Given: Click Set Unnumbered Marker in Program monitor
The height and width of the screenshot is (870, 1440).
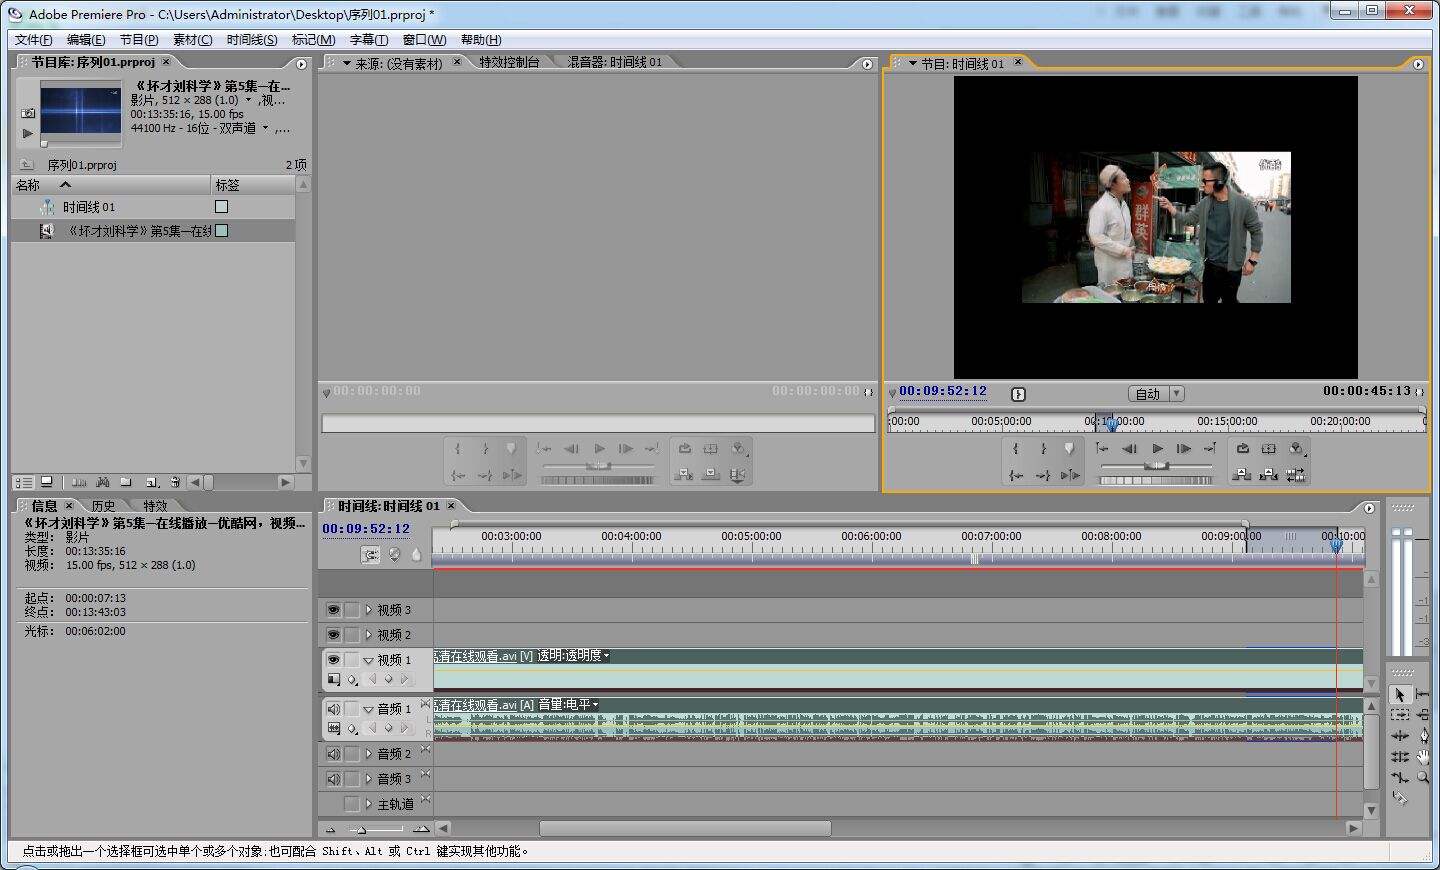Looking at the screenshot, I should [x=1069, y=449].
